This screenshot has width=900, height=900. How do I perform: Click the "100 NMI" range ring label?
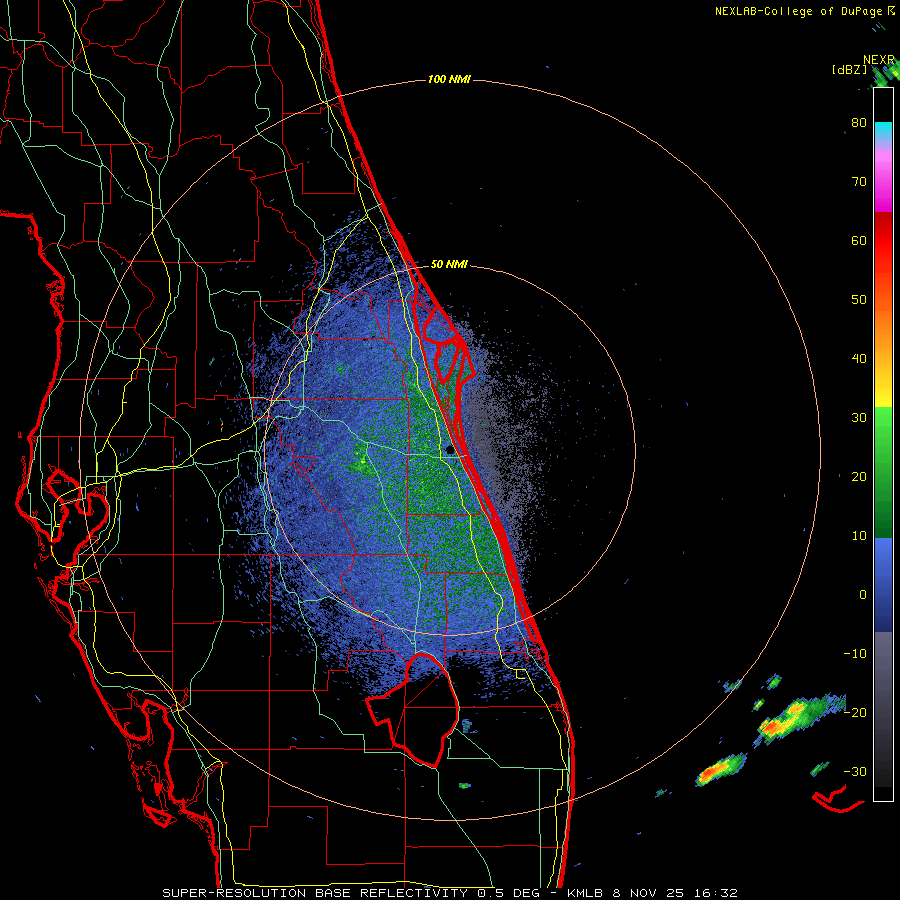point(449,79)
